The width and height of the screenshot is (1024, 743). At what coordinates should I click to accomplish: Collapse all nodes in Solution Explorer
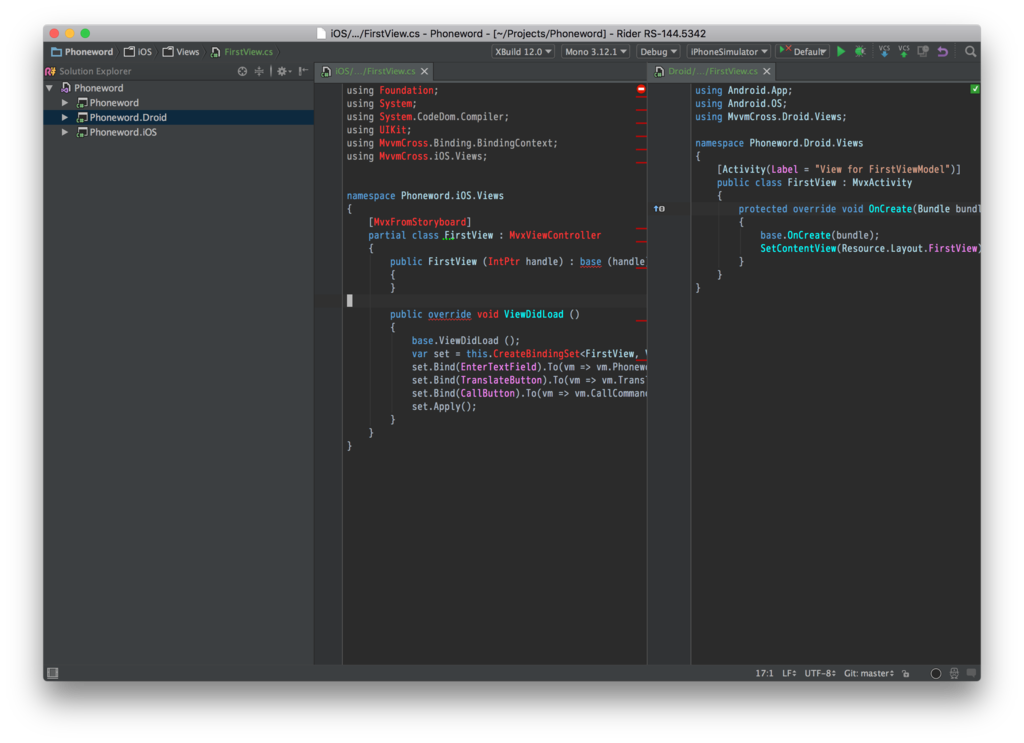point(259,71)
